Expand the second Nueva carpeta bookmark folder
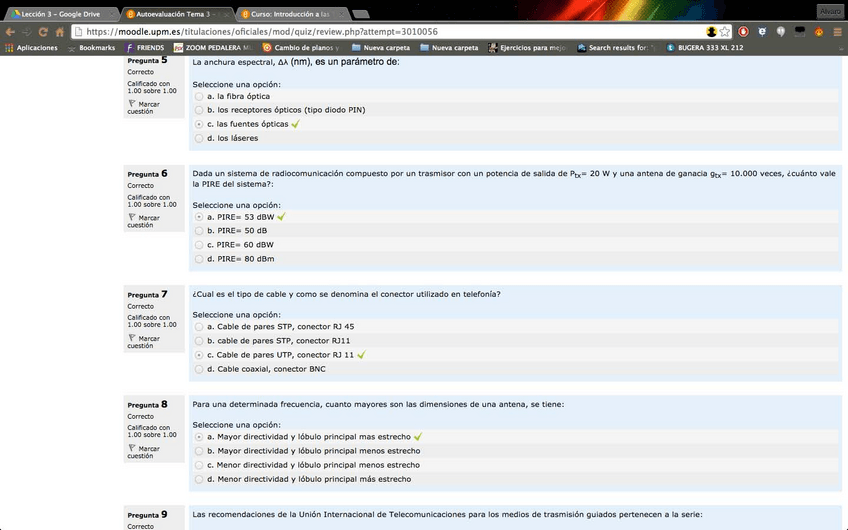 click(x=448, y=47)
